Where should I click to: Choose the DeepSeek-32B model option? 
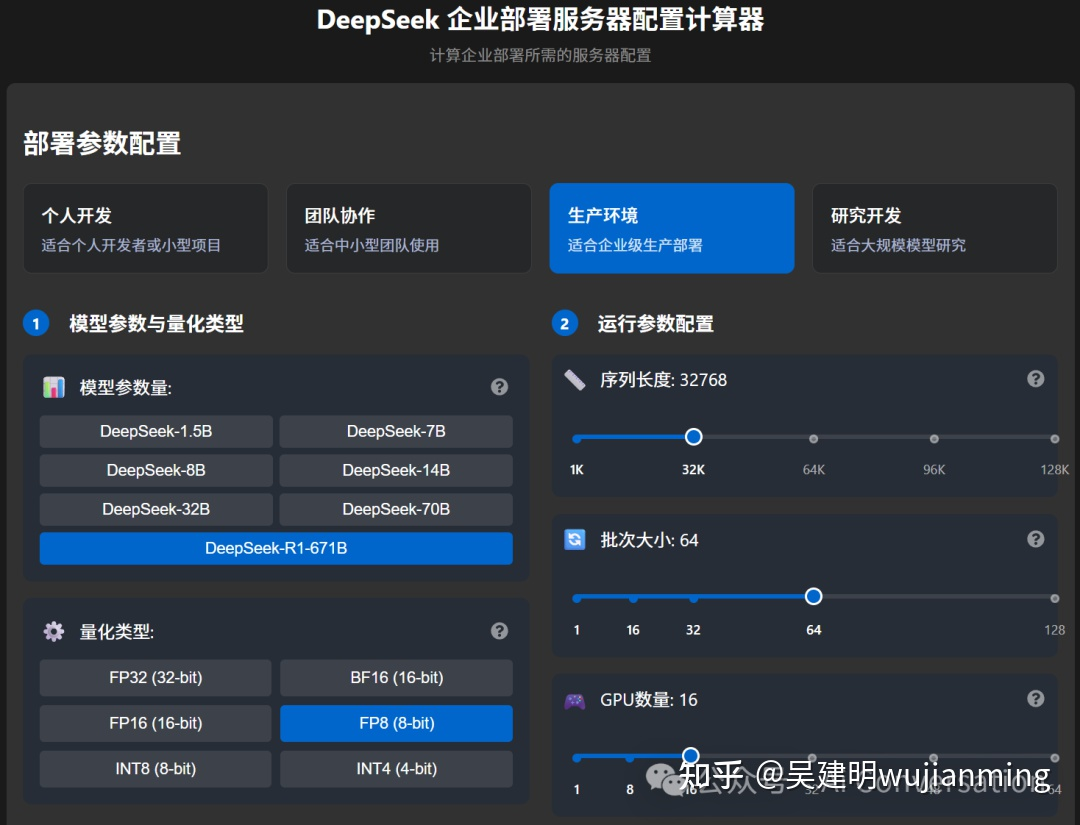(155, 509)
